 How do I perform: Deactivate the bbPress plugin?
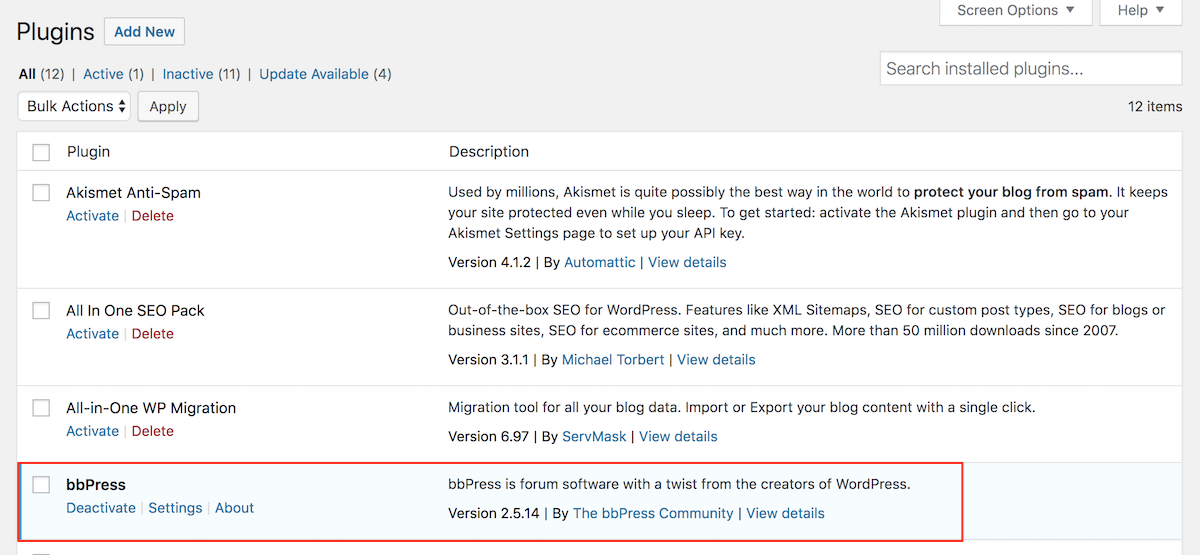click(101, 508)
